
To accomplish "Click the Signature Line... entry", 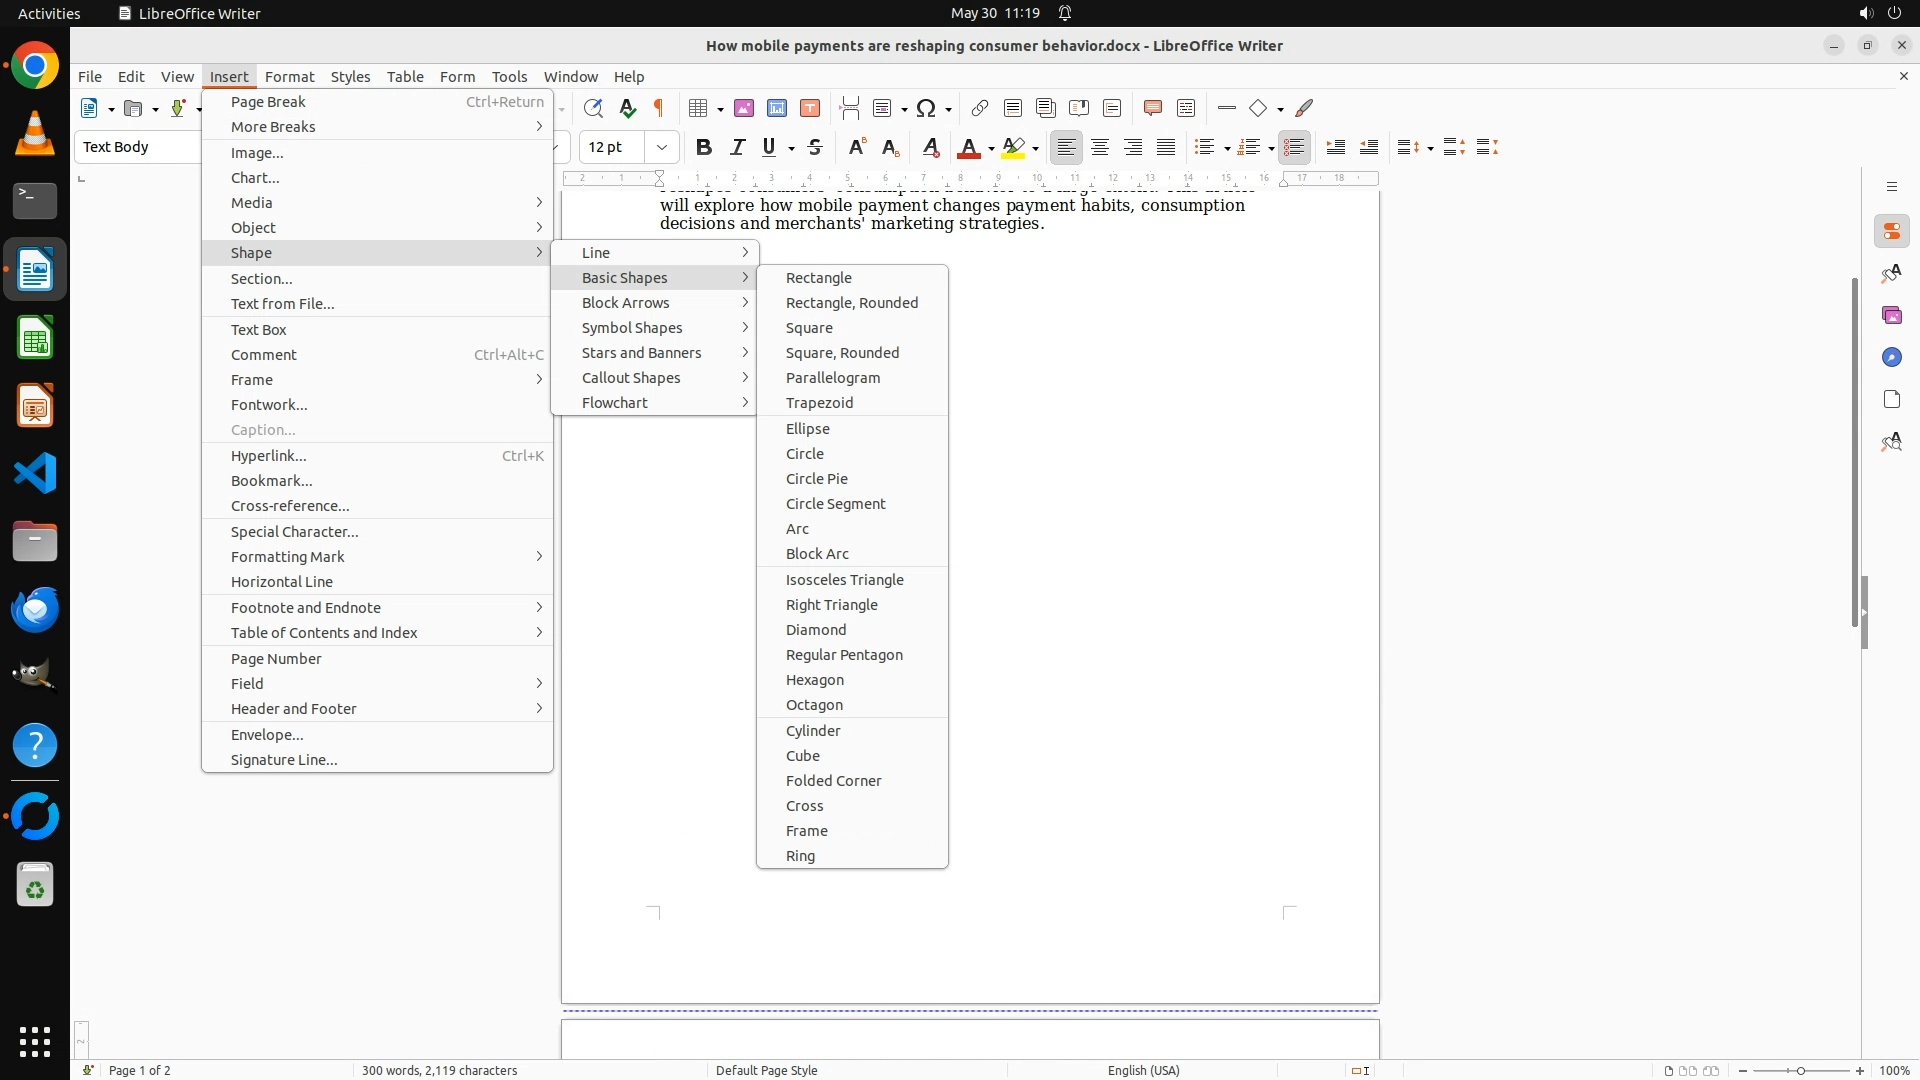I will 283,759.
